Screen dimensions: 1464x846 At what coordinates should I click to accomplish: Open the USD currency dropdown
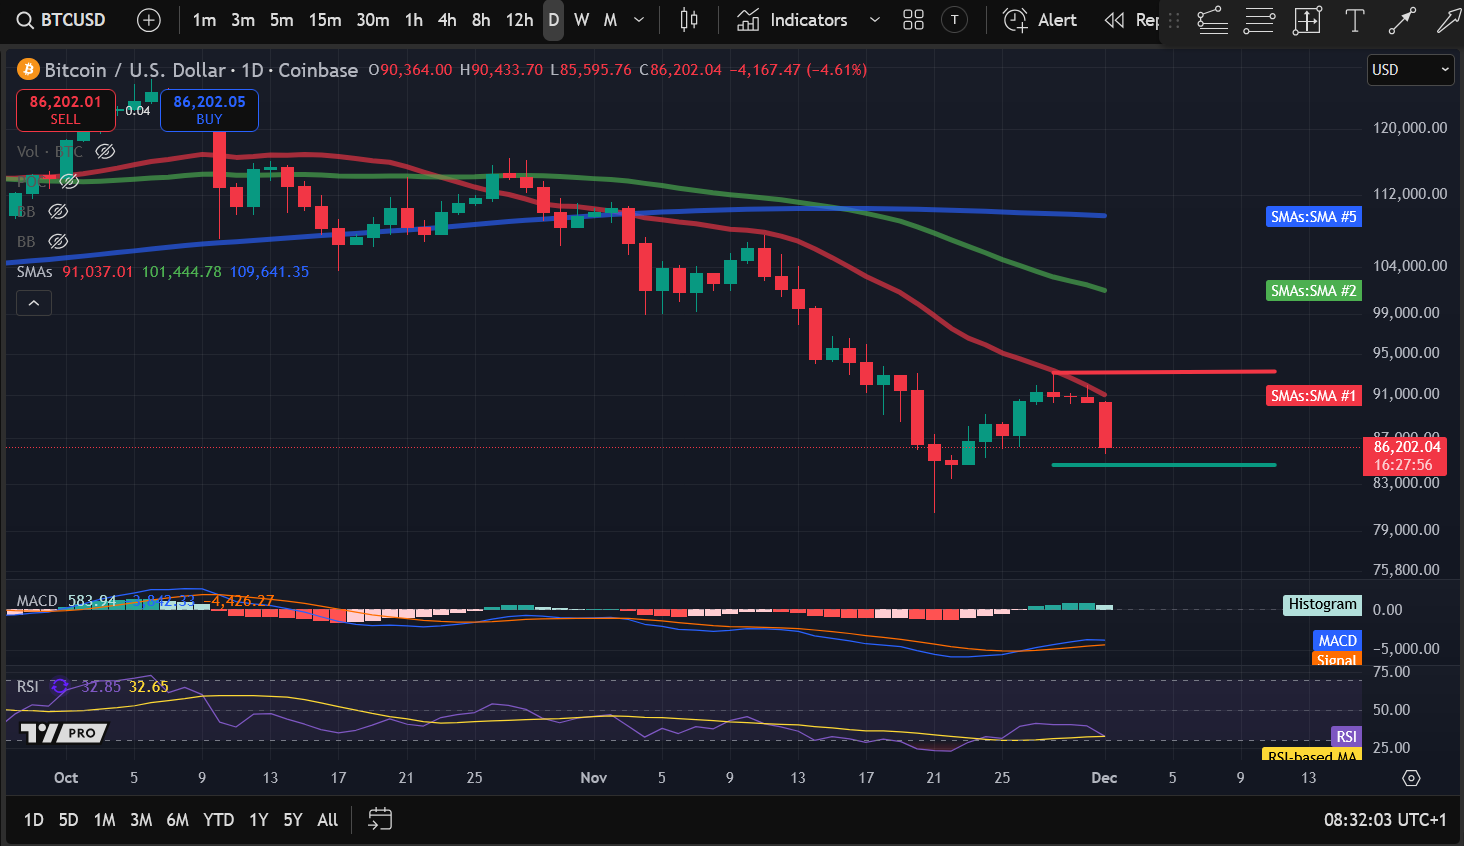(1410, 70)
